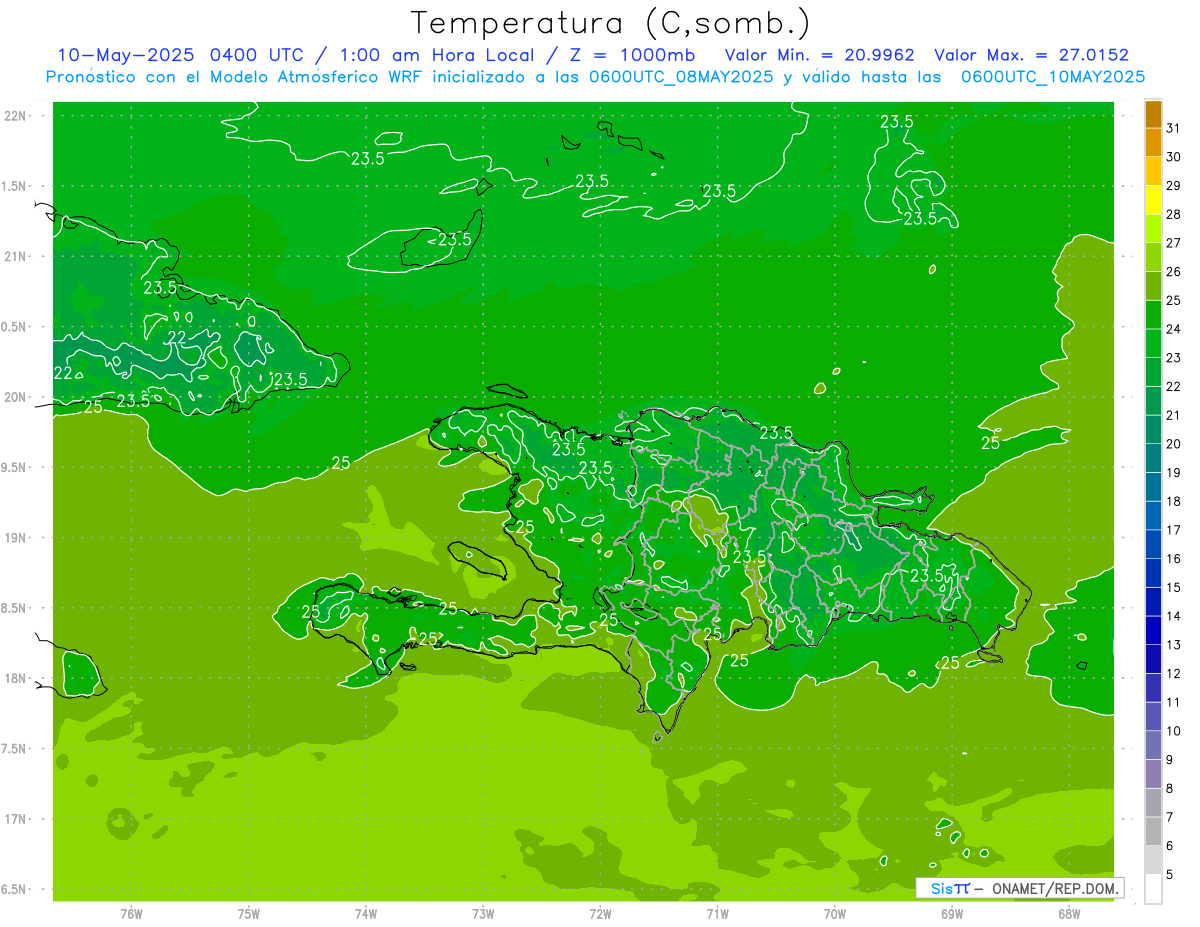Click the 17N latitude axis label
1200x927 pixels.
tap(16, 819)
